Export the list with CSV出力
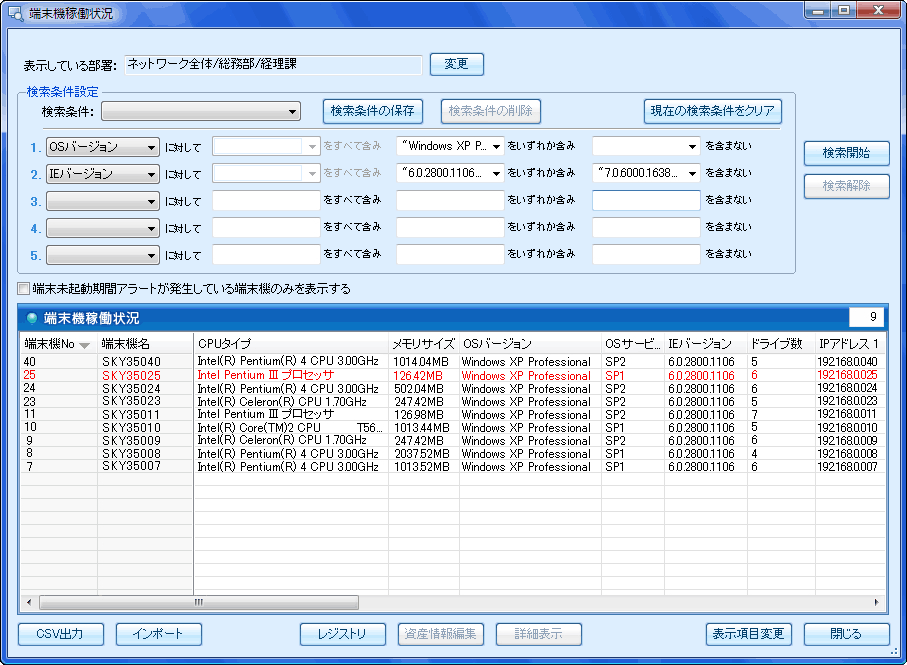 pyautogui.click(x=61, y=634)
